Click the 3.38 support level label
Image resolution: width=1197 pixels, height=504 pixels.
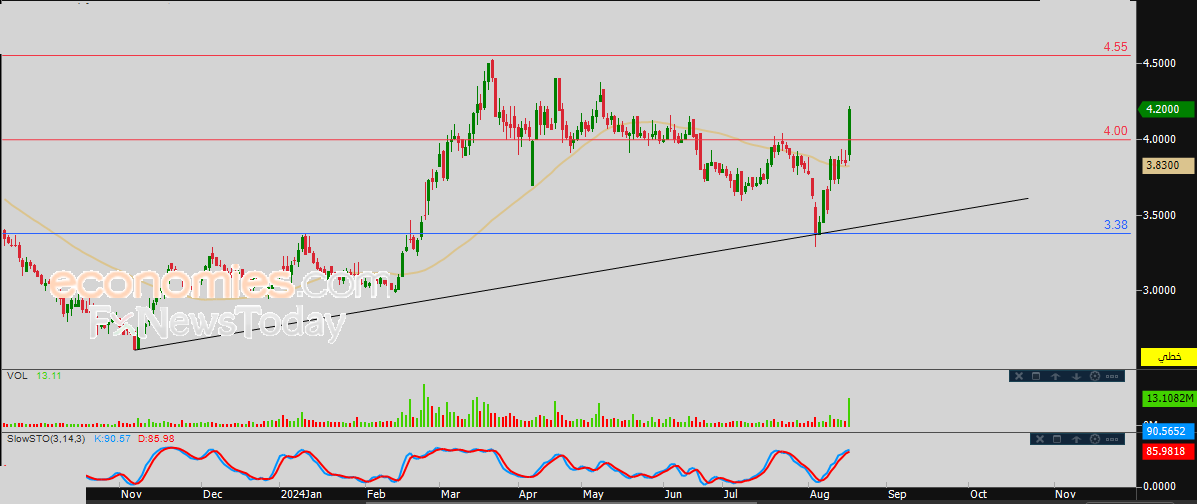coord(1115,225)
